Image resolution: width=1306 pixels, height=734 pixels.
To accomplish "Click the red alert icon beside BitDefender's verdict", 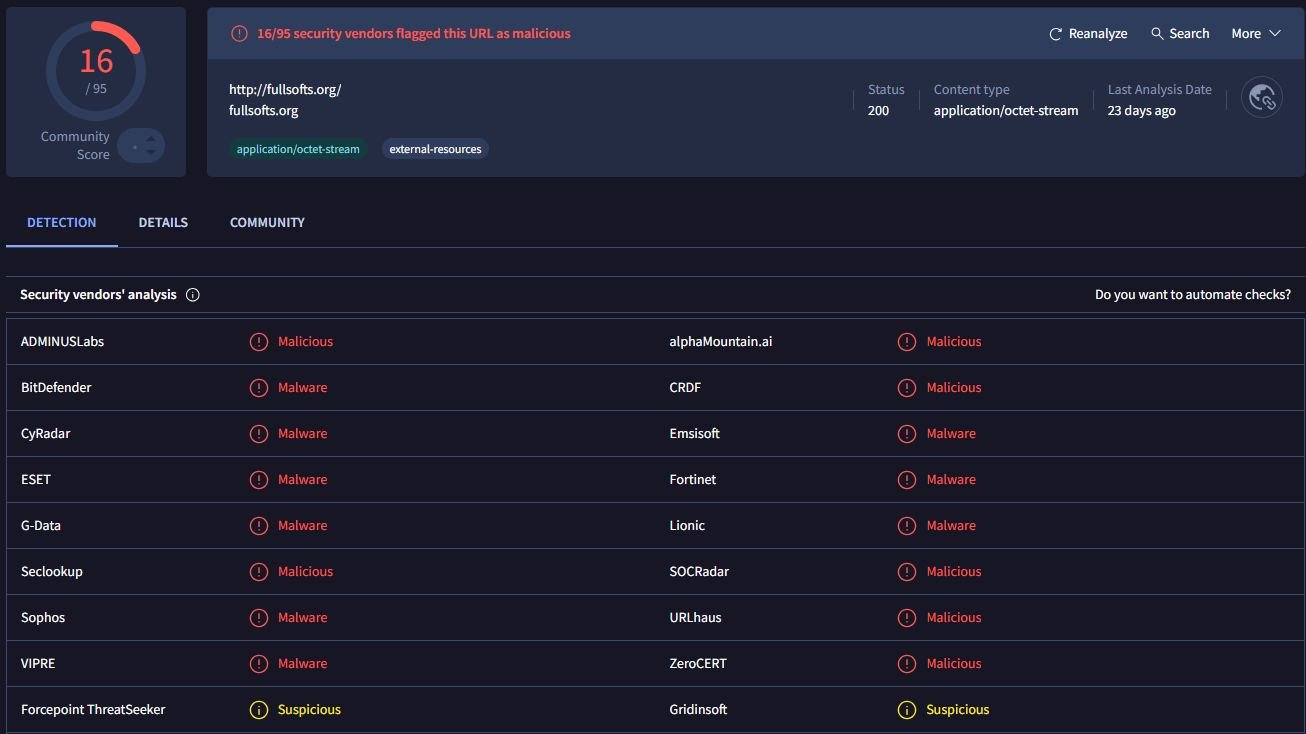I will pyautogui.click(x=259, y=388).
